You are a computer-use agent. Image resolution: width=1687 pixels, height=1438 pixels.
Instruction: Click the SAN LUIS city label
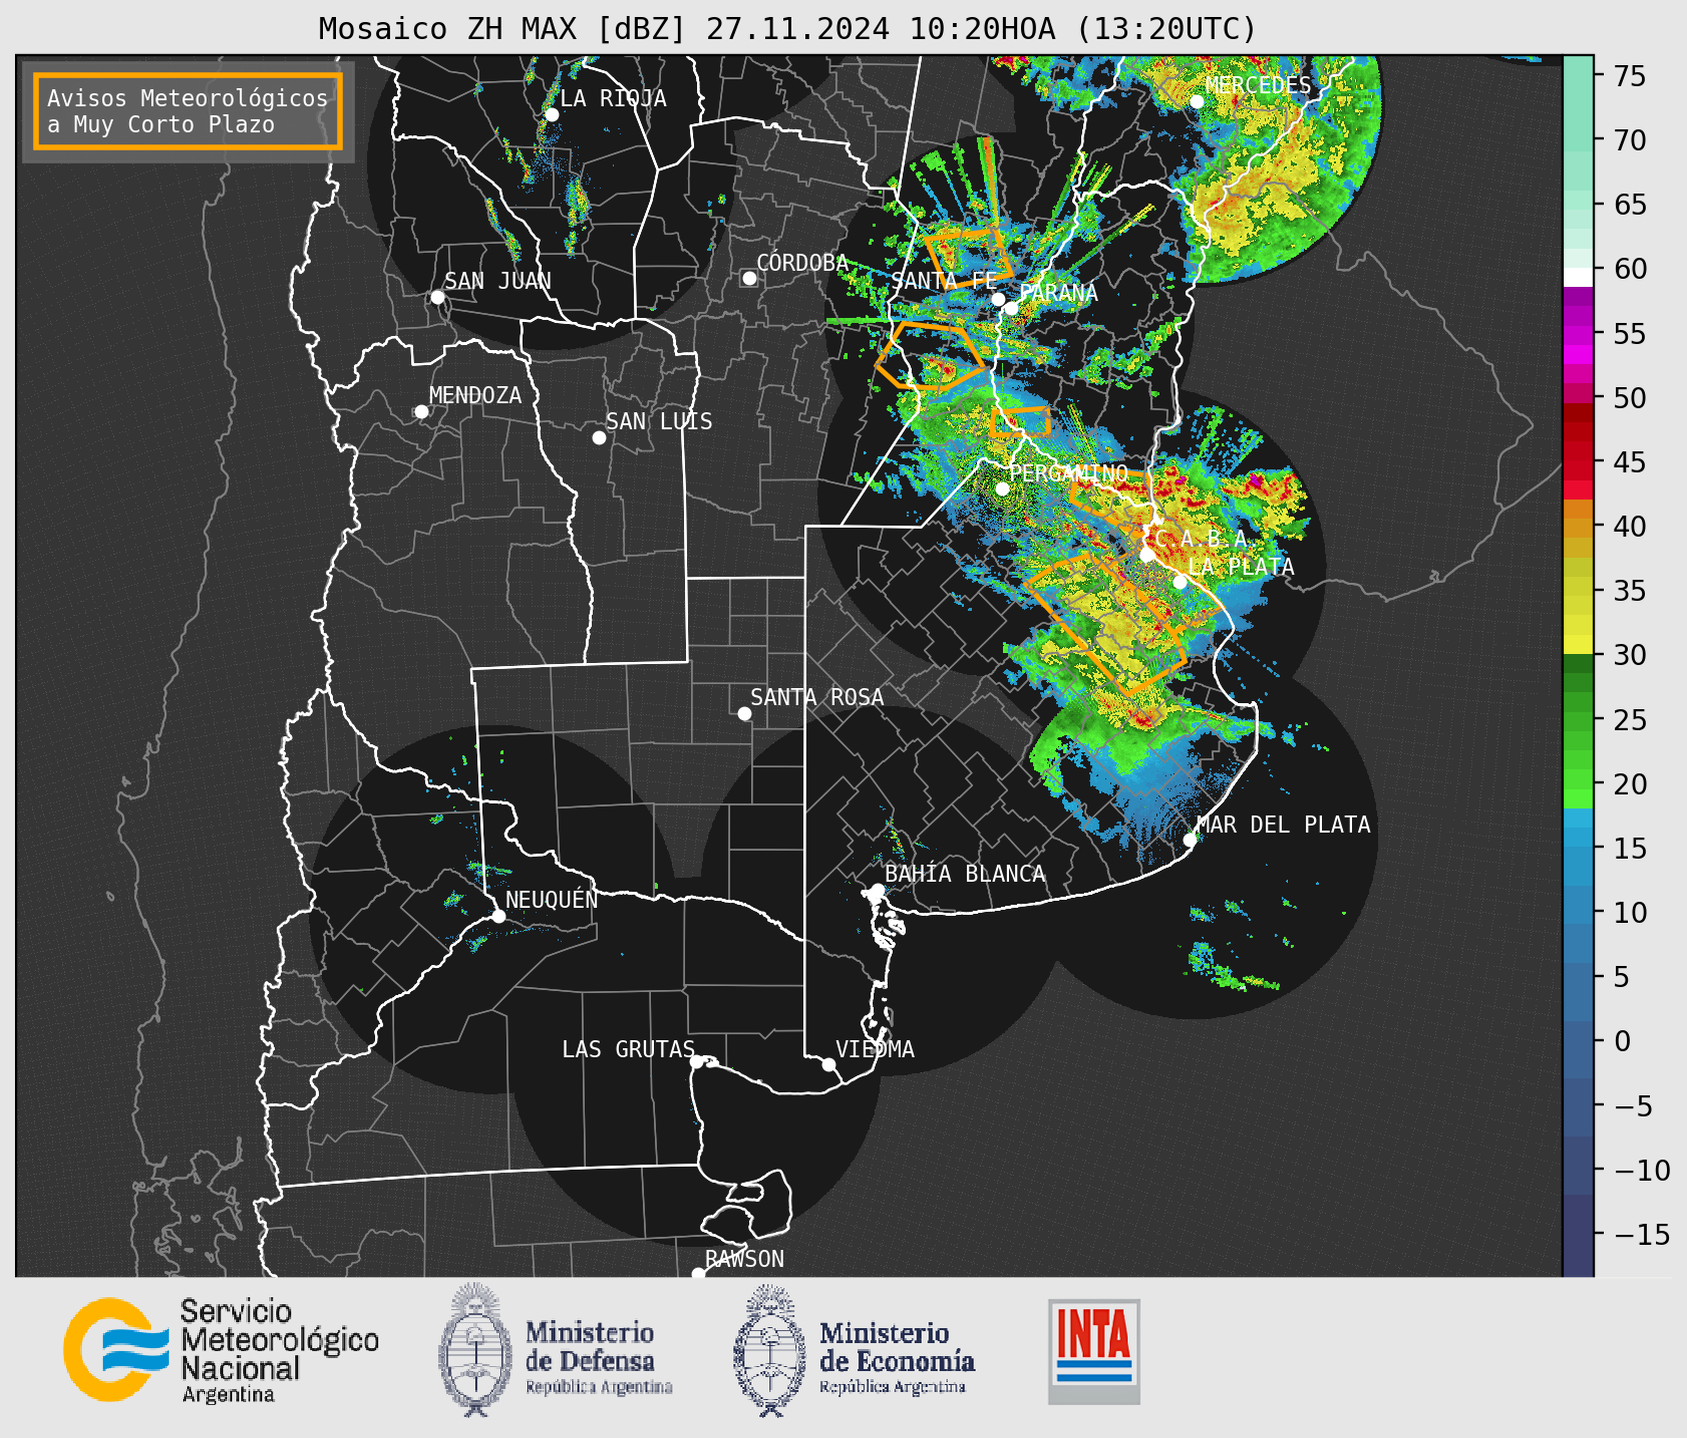click(659, 421)
